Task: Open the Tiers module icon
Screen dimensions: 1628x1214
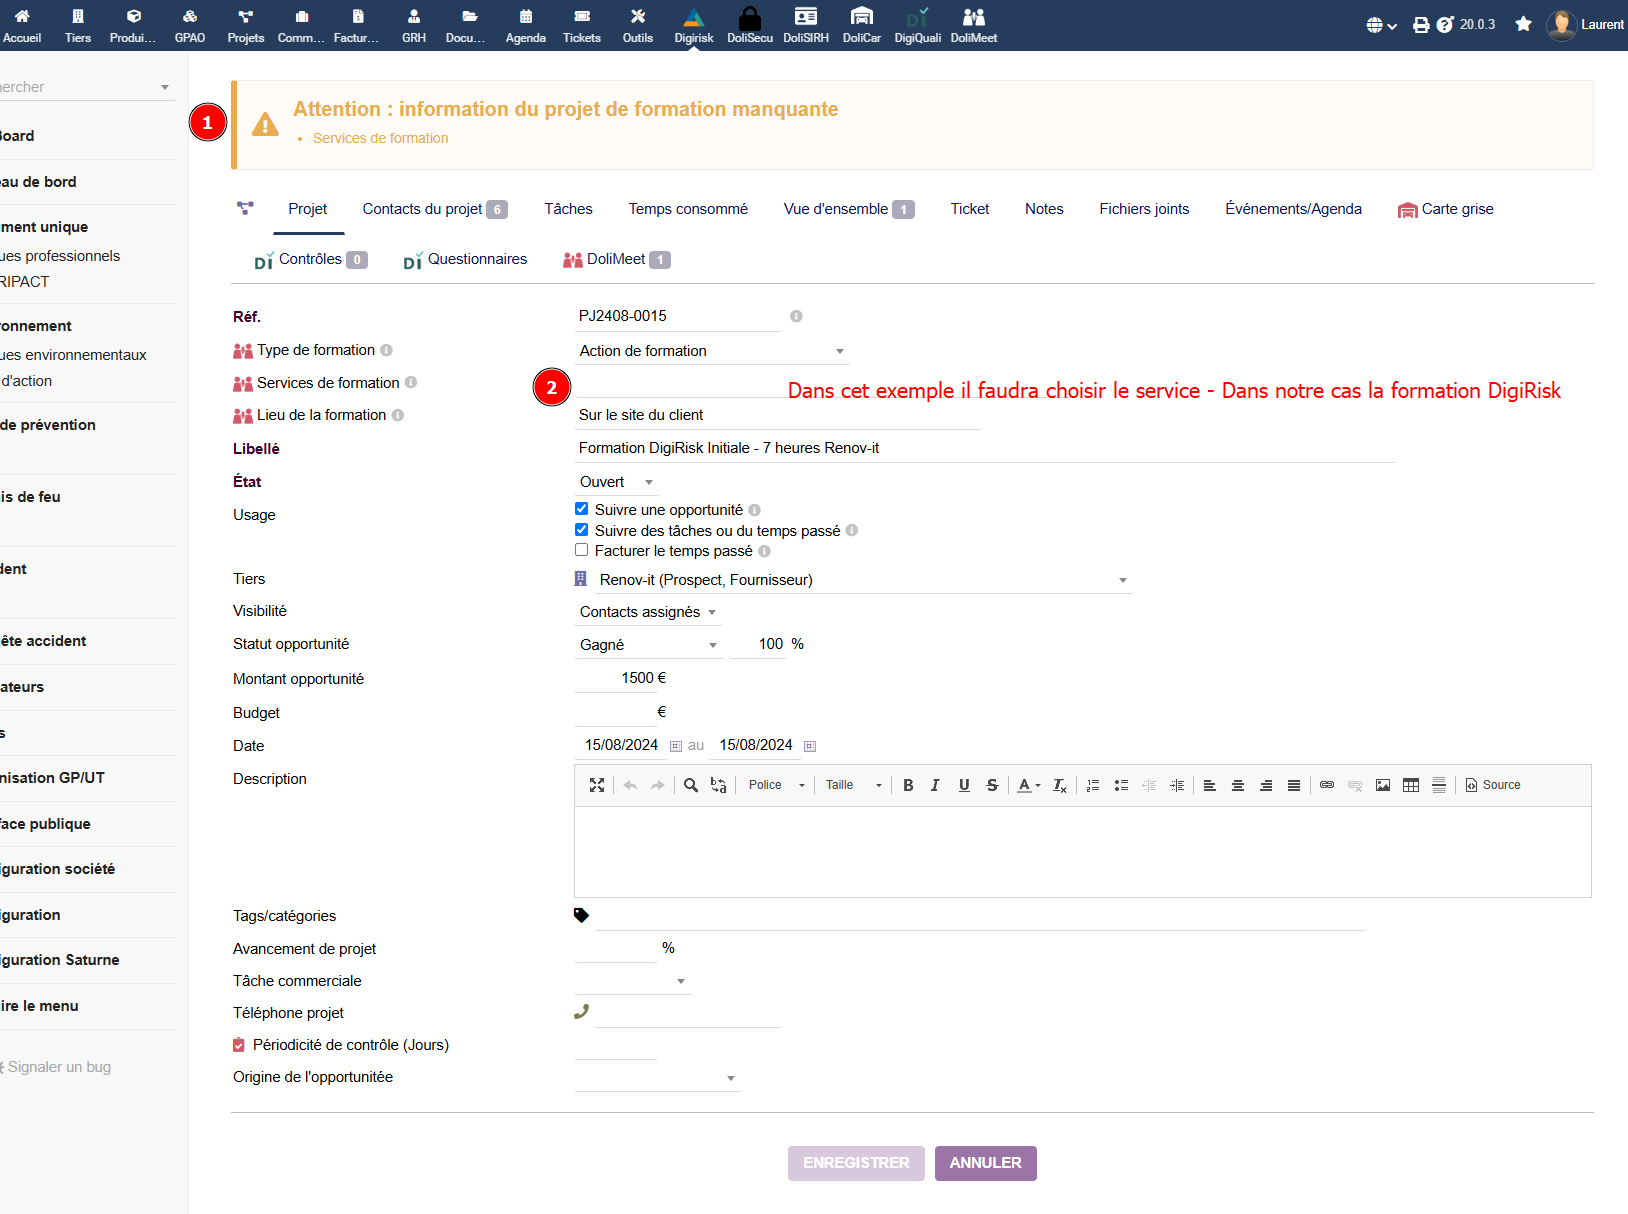Action: (x=78, y=16)
